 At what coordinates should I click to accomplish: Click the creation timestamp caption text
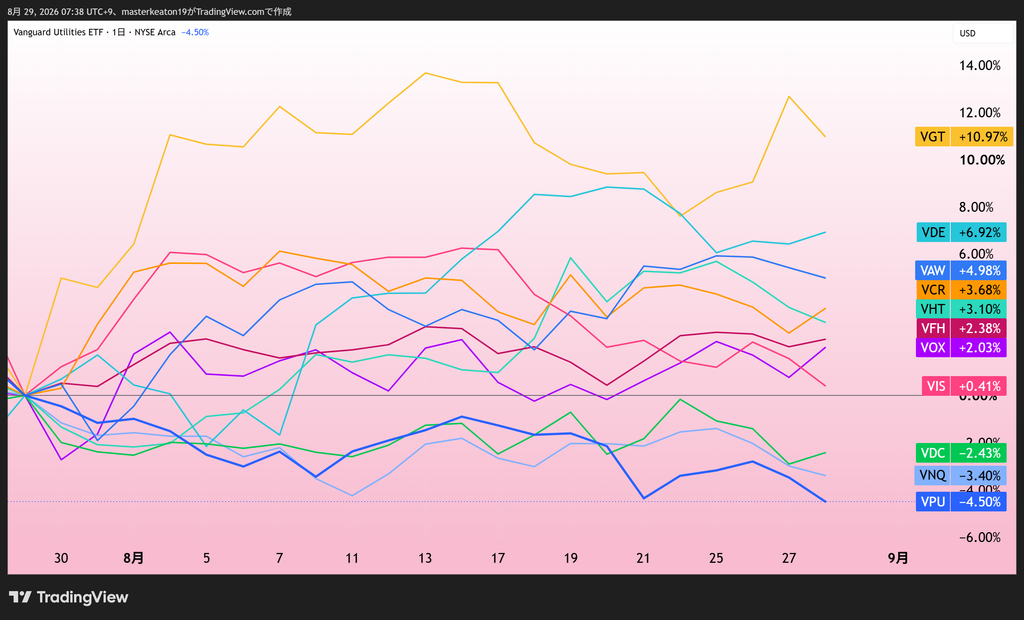coord(150,11)
